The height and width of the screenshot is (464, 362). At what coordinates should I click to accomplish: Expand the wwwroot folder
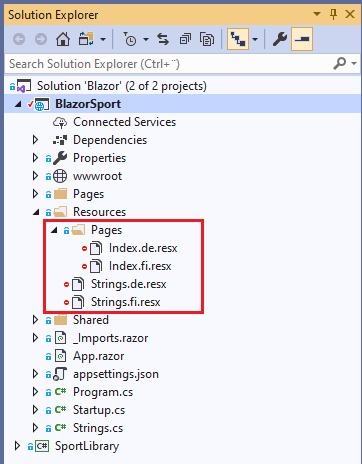[35, 176]
